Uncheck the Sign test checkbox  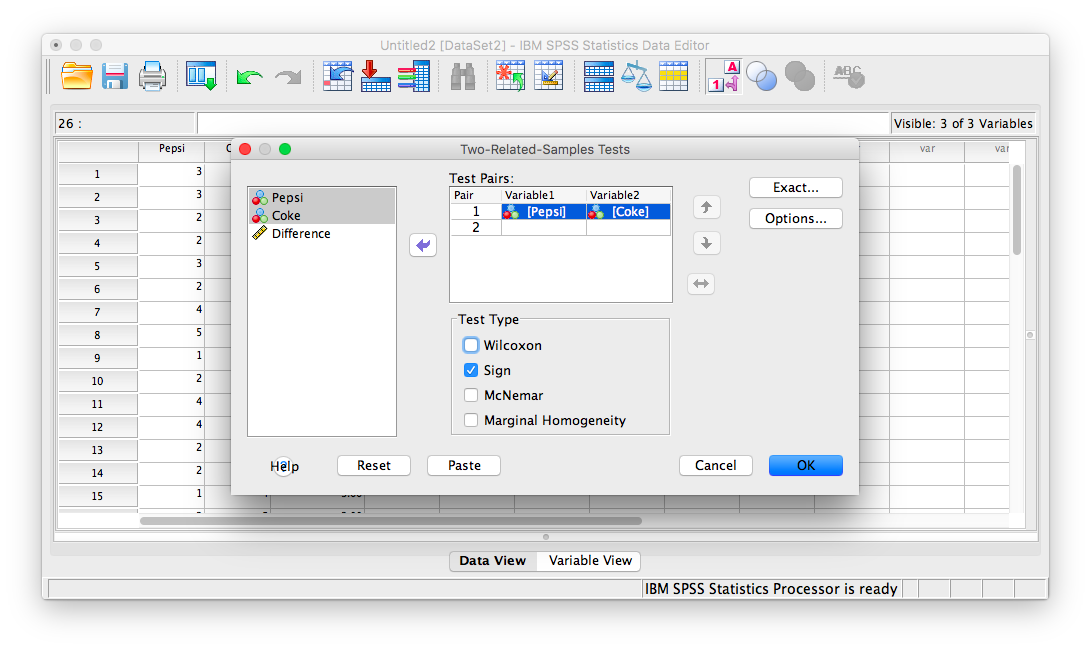[471, 370]
